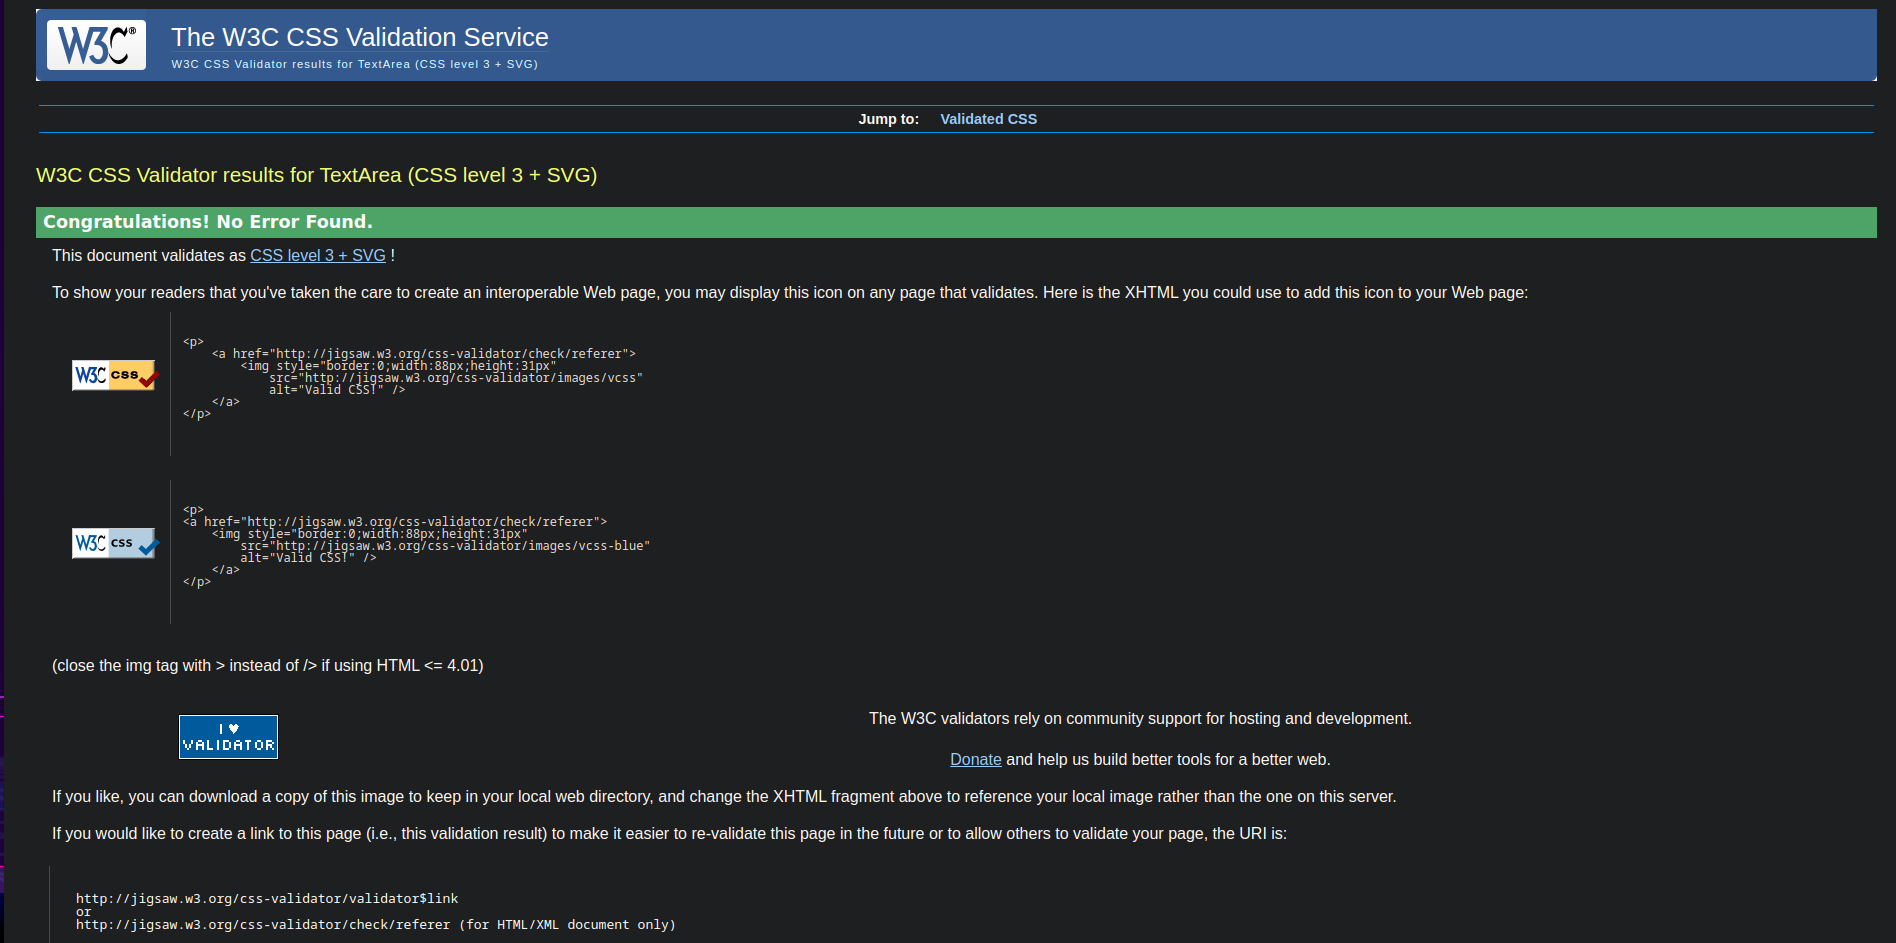Image resolution: width=1896 pixels, height=943 pixels.
Task: Click the download a copy of this image paragraph
Action: pos(724,797)
